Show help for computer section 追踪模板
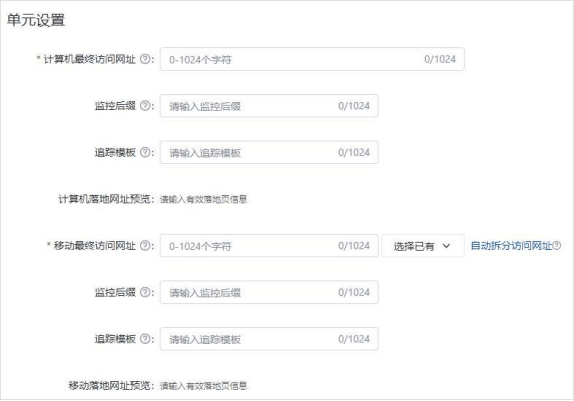 [x=145, y=152]
